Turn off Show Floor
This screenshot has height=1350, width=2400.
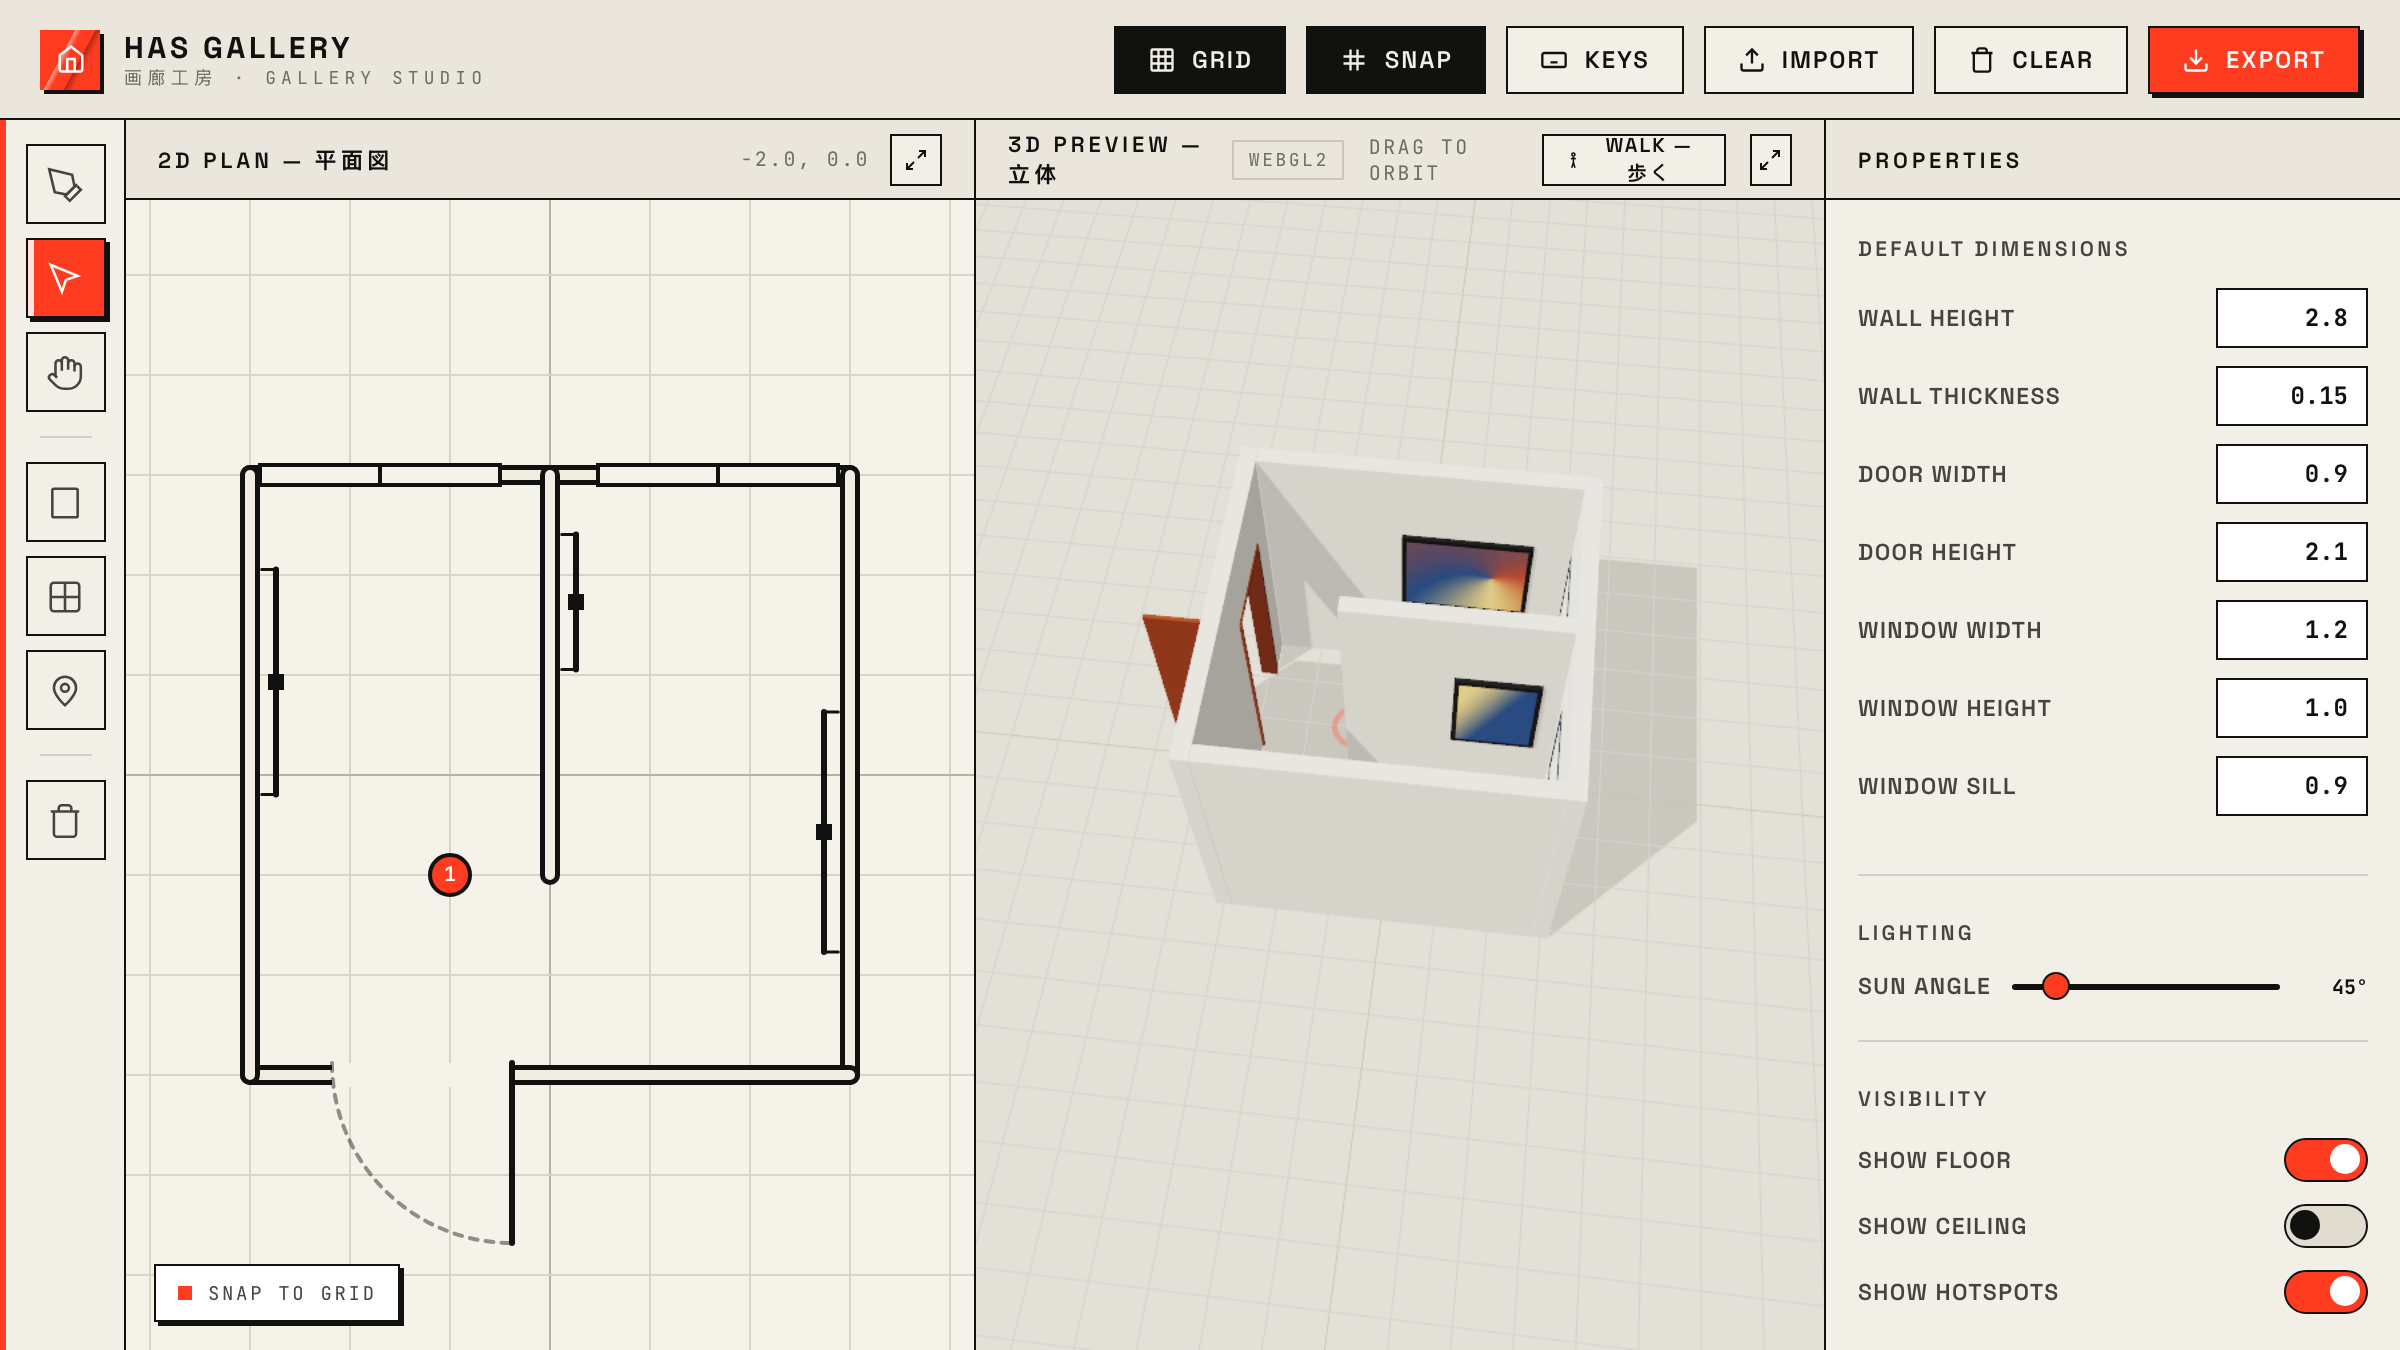[2326, 1160]
